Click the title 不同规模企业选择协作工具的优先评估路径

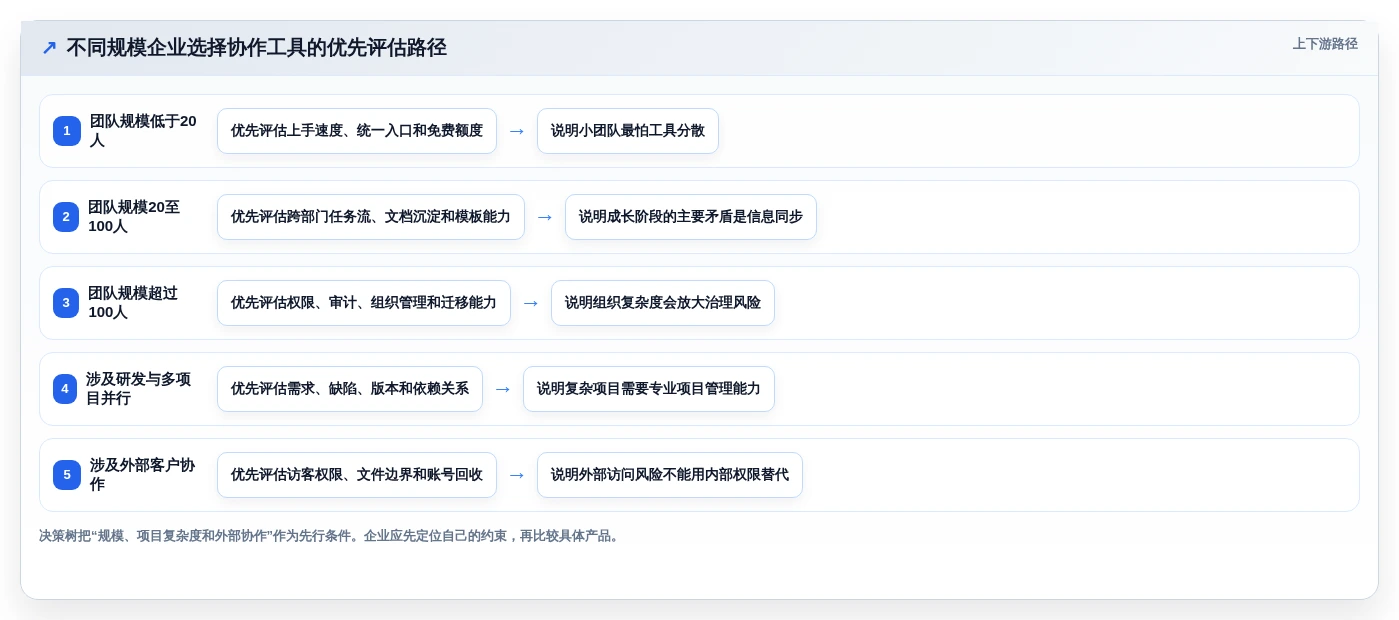[256, 47]
